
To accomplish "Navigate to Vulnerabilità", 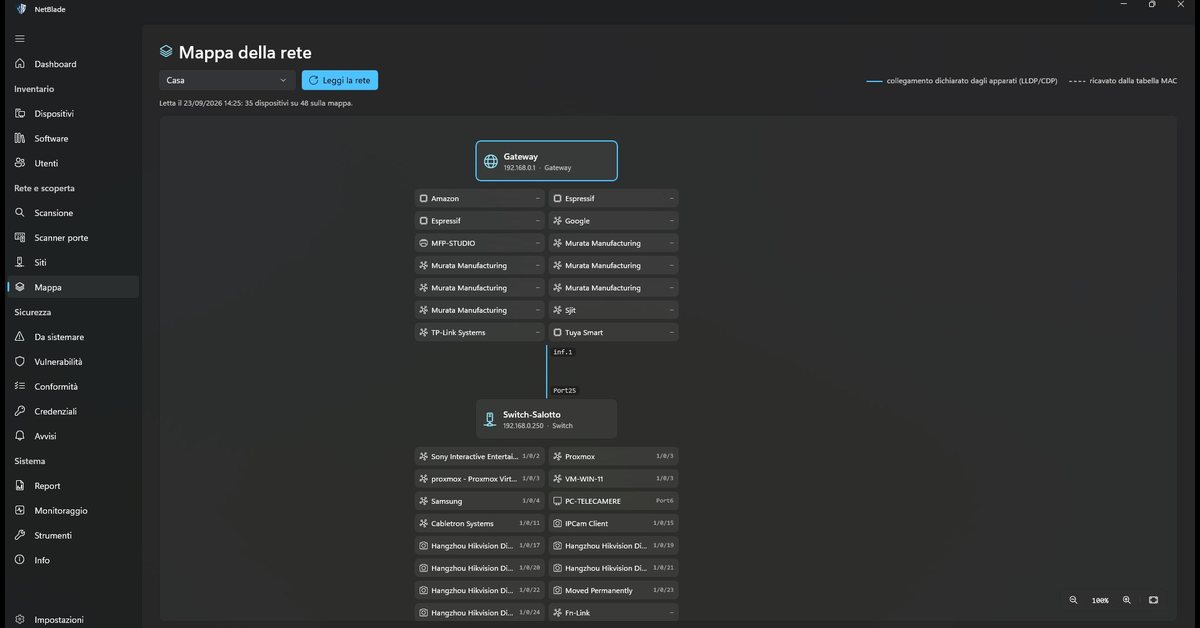I will (70, 362).
